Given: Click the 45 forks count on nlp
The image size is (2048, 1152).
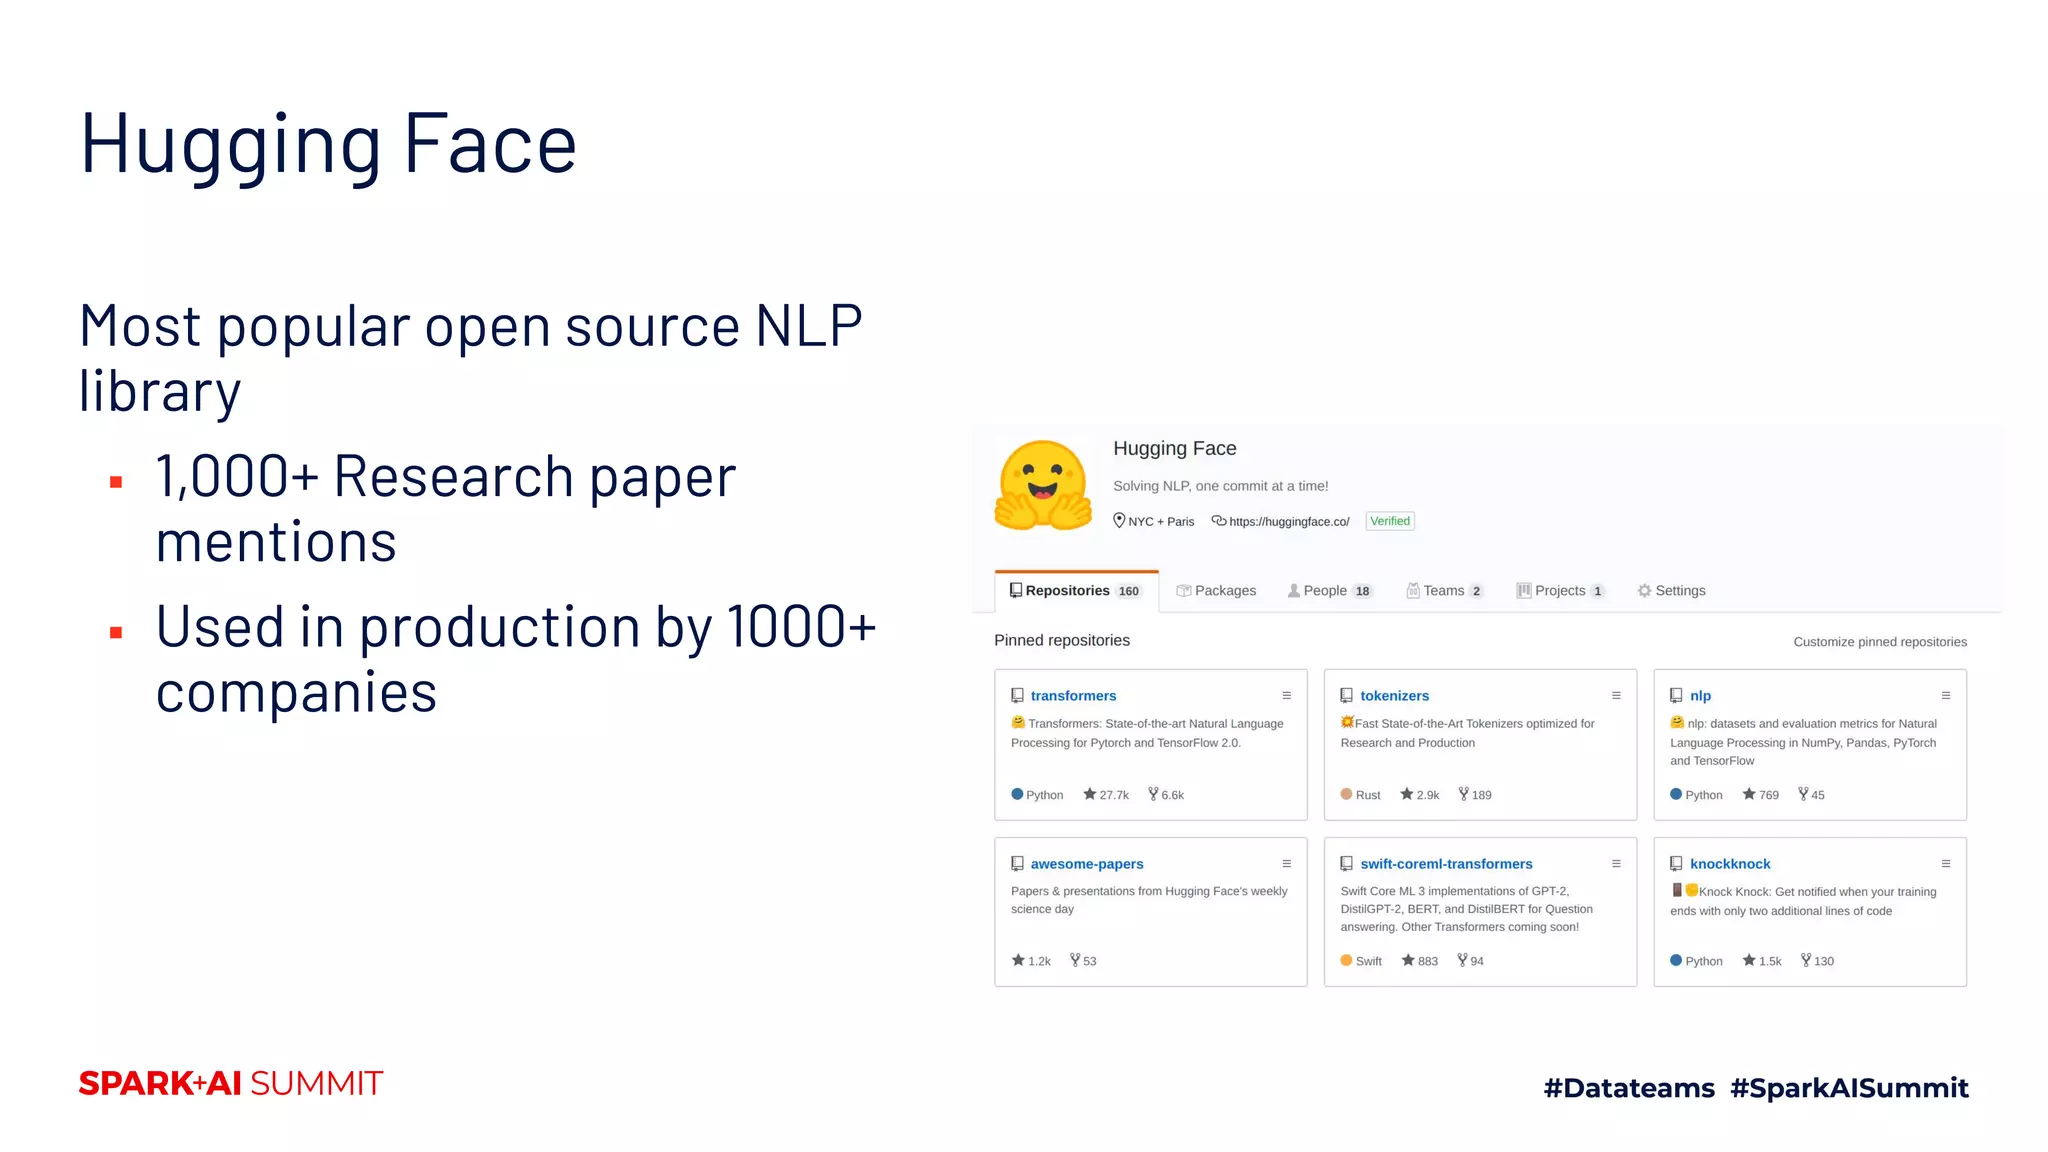Looking at the screenshot, I should 1811,795.
